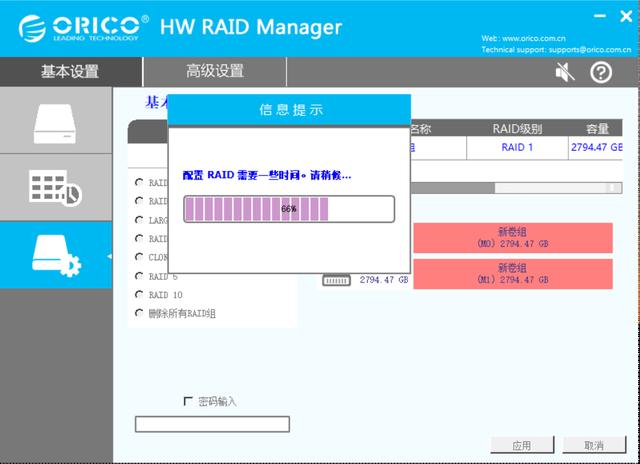Image resolution: width=640 pixels, height=464 pixels.
Task: Open the schedule table sidebar icon
Action: (56, 188)
